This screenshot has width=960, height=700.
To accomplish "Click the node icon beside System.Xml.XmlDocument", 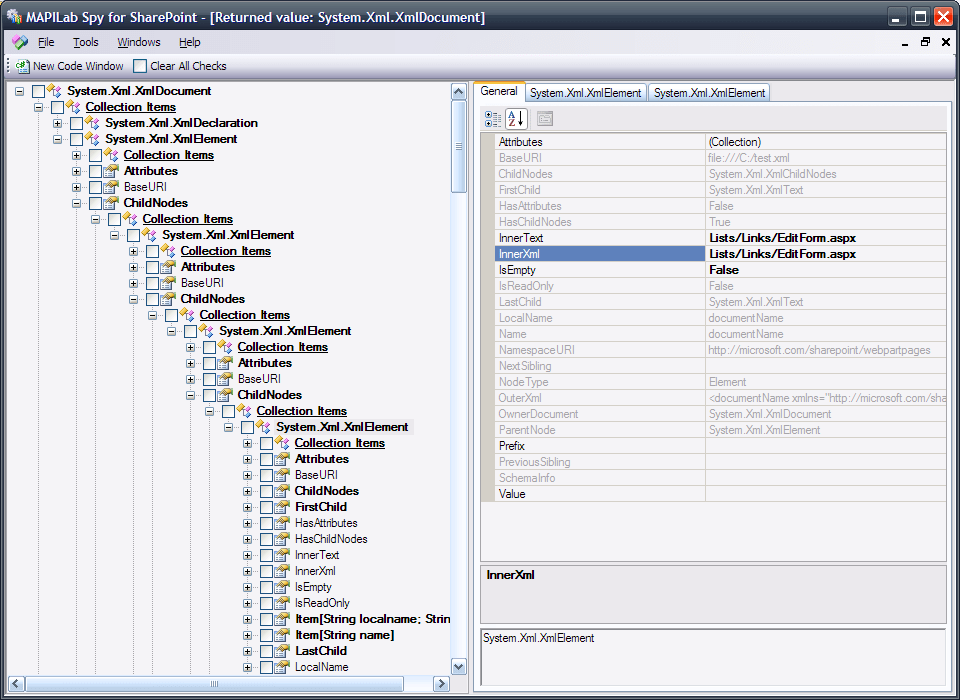I will [x=54, y=91].
